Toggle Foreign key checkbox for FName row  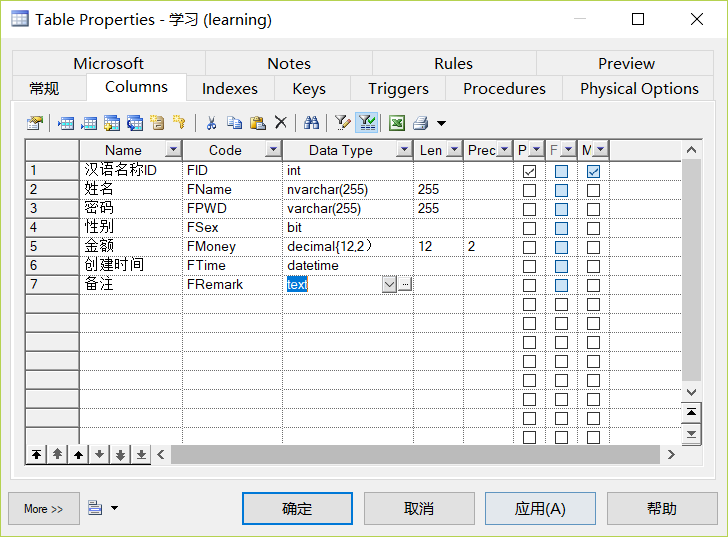[561, 190]
